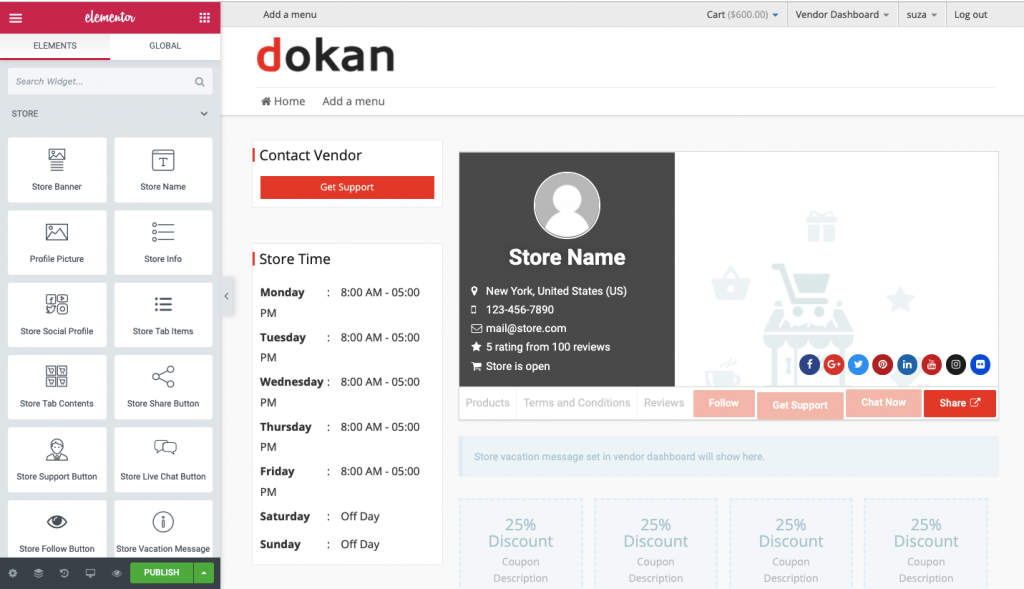Open the Elementor hamburger menu
This screenshot has width=1024, height=589.
click(16, 18)
